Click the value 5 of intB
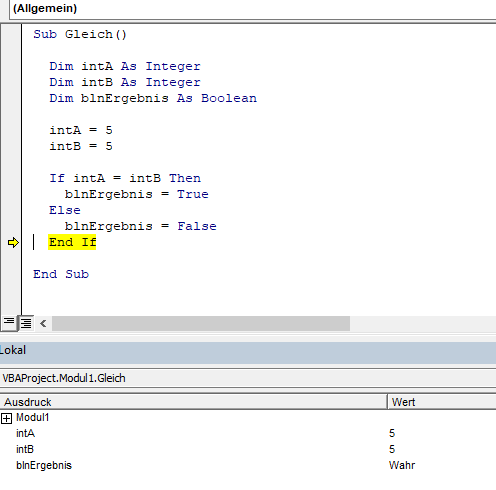Viewport: 496px width, 490px height. pyautogui.click(x=392, y=449)
